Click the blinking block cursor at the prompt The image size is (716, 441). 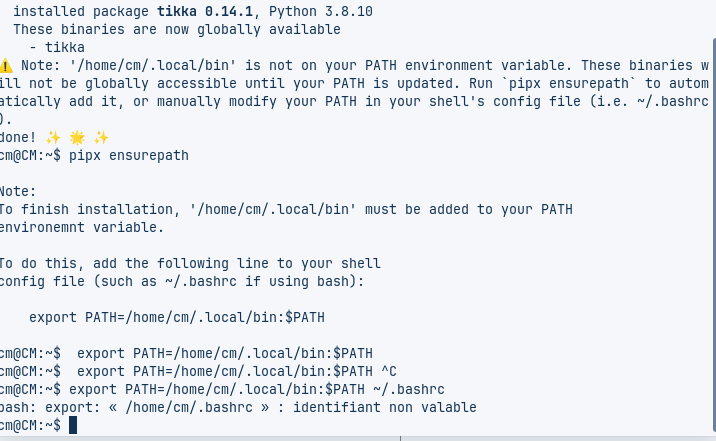point(73,425)
